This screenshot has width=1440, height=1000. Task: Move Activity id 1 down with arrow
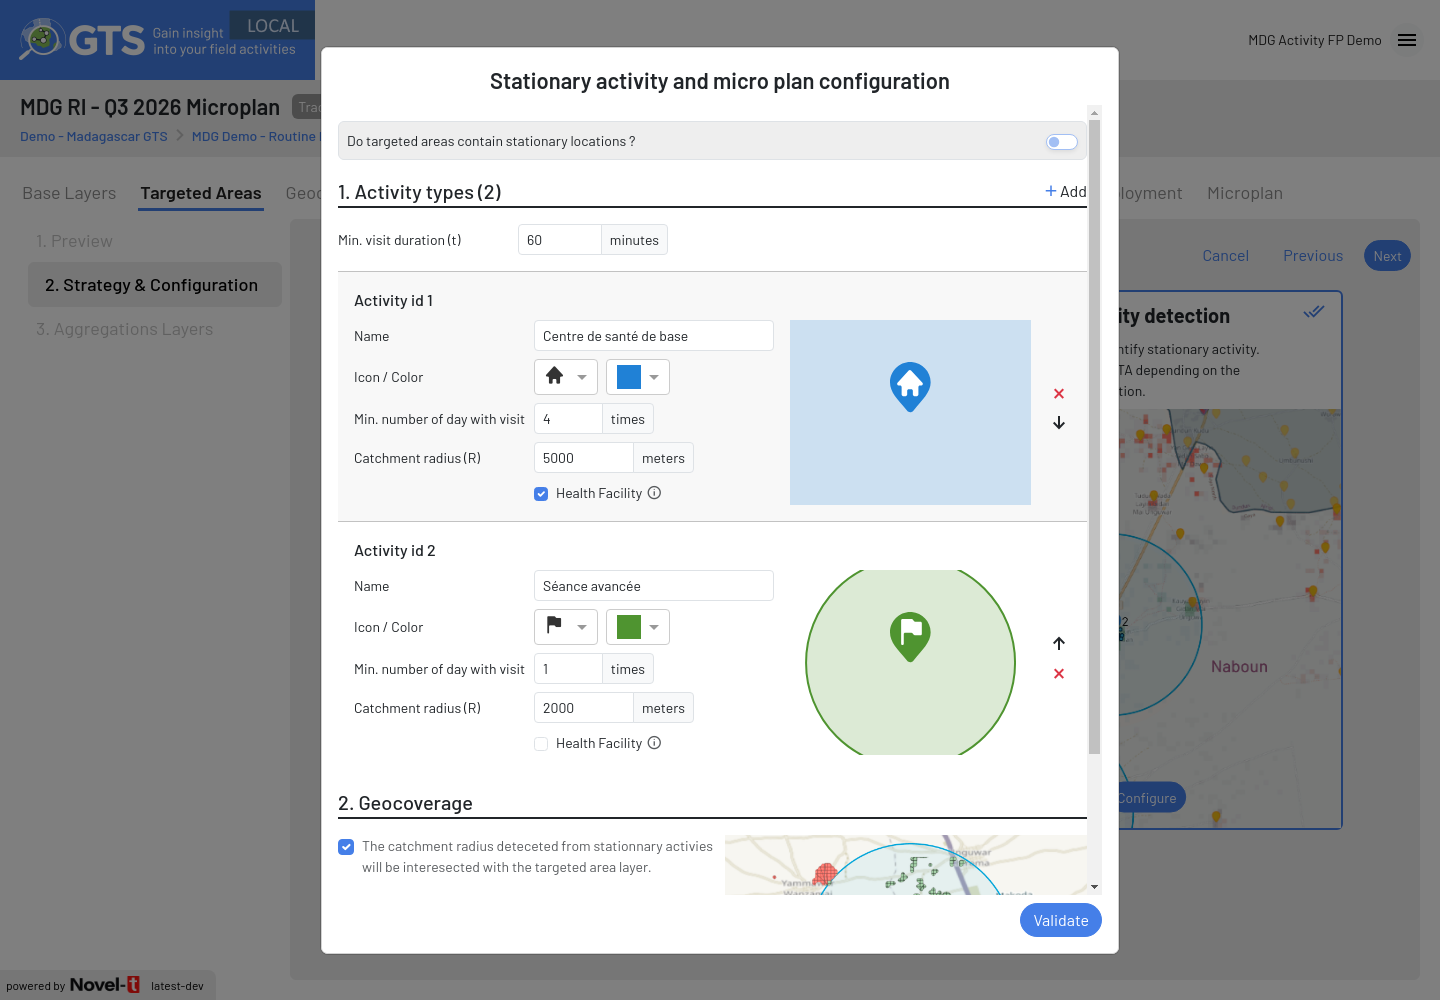pos(1059,423)
